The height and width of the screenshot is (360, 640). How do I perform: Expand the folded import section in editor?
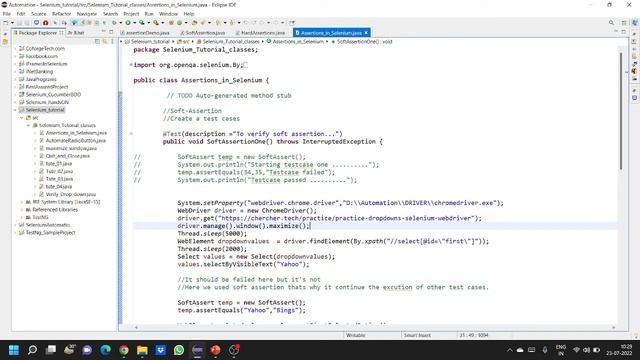[x=131, y=65]
